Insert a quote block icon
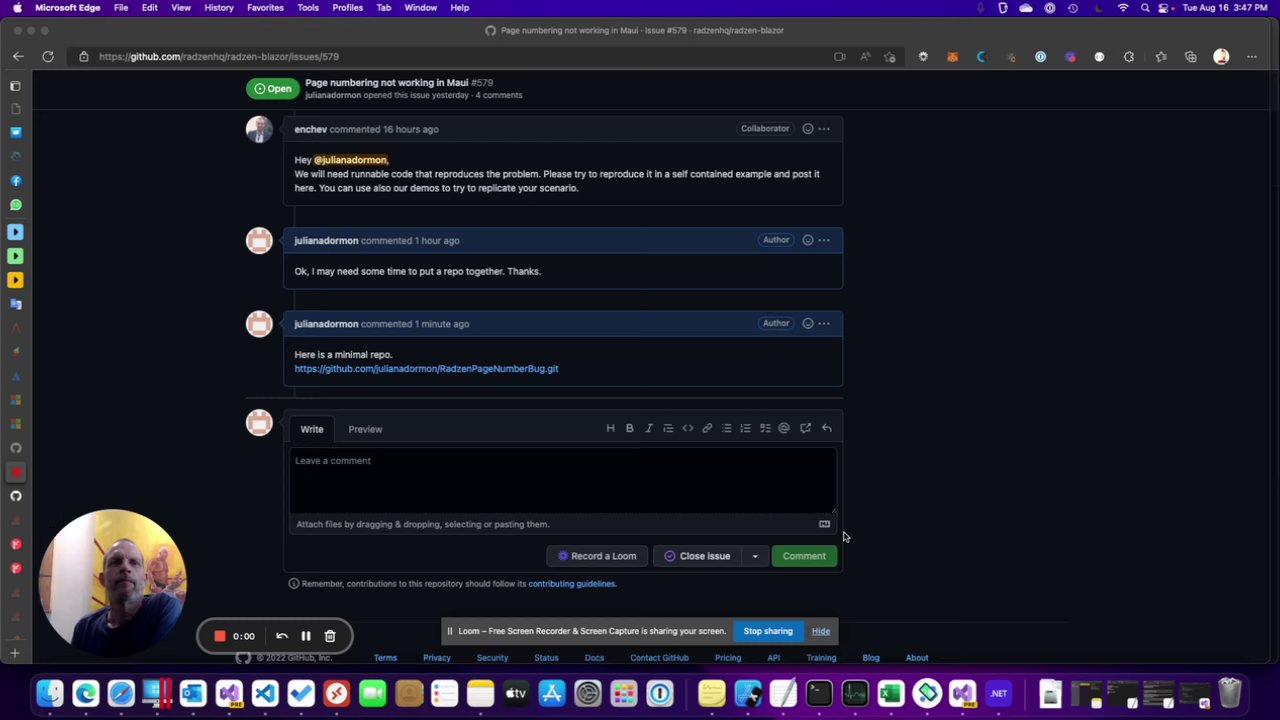This screenshot has height=720, width=1280. [668, 428]
